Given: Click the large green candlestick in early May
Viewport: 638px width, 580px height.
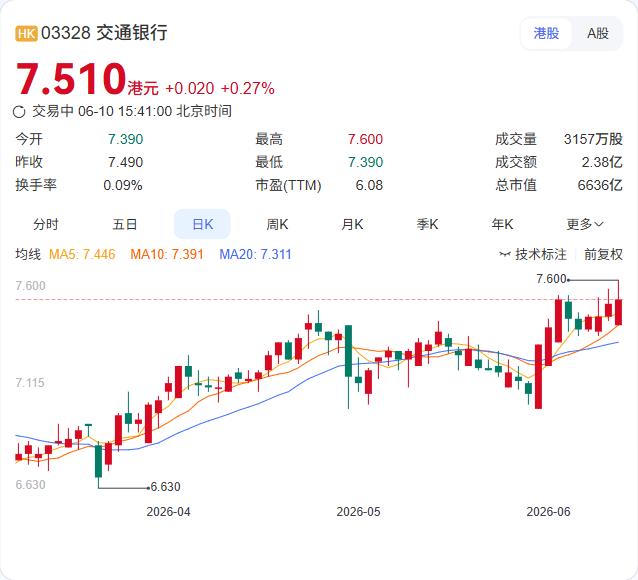Looking at the screenshot, I should tap(348, 351).
